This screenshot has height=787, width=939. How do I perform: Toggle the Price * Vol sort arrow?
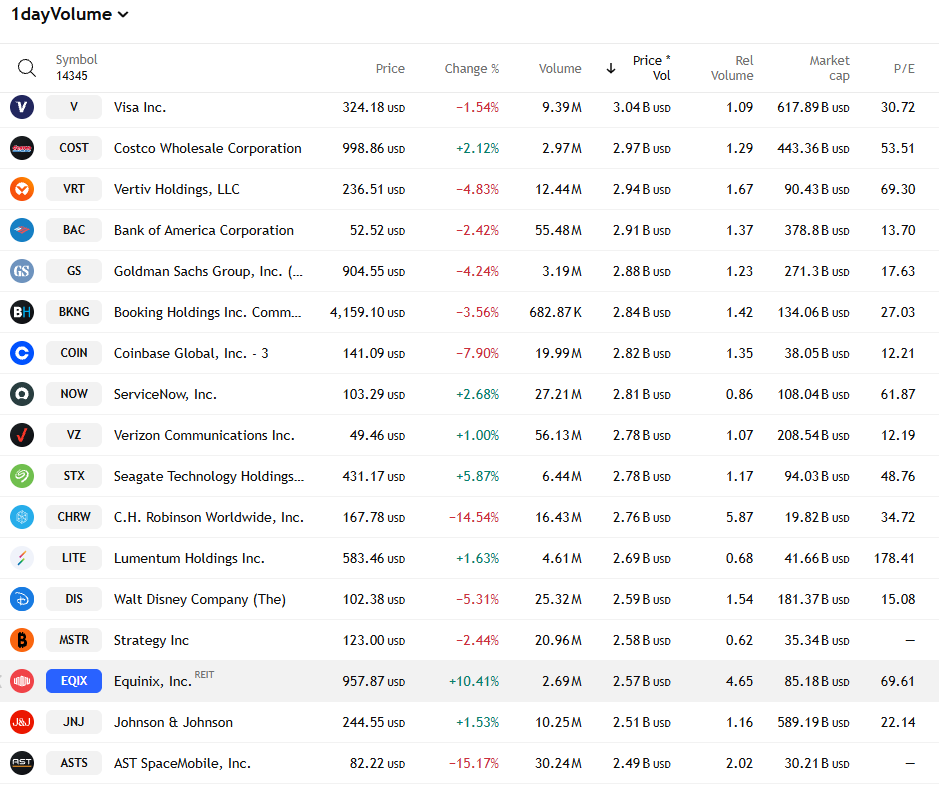(x=611, y=68)
